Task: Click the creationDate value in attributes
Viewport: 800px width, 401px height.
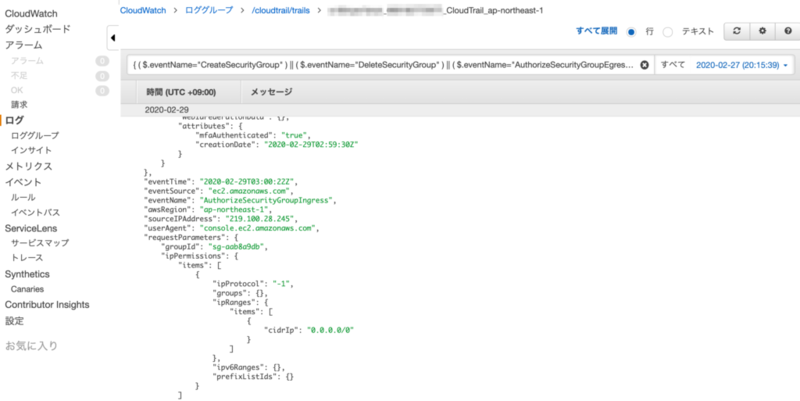Action: tap(311, 145)
